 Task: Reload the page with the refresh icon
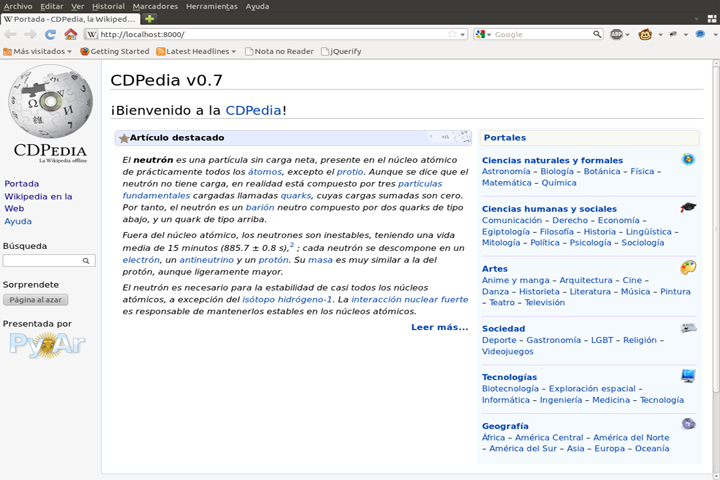pos(50,34)
